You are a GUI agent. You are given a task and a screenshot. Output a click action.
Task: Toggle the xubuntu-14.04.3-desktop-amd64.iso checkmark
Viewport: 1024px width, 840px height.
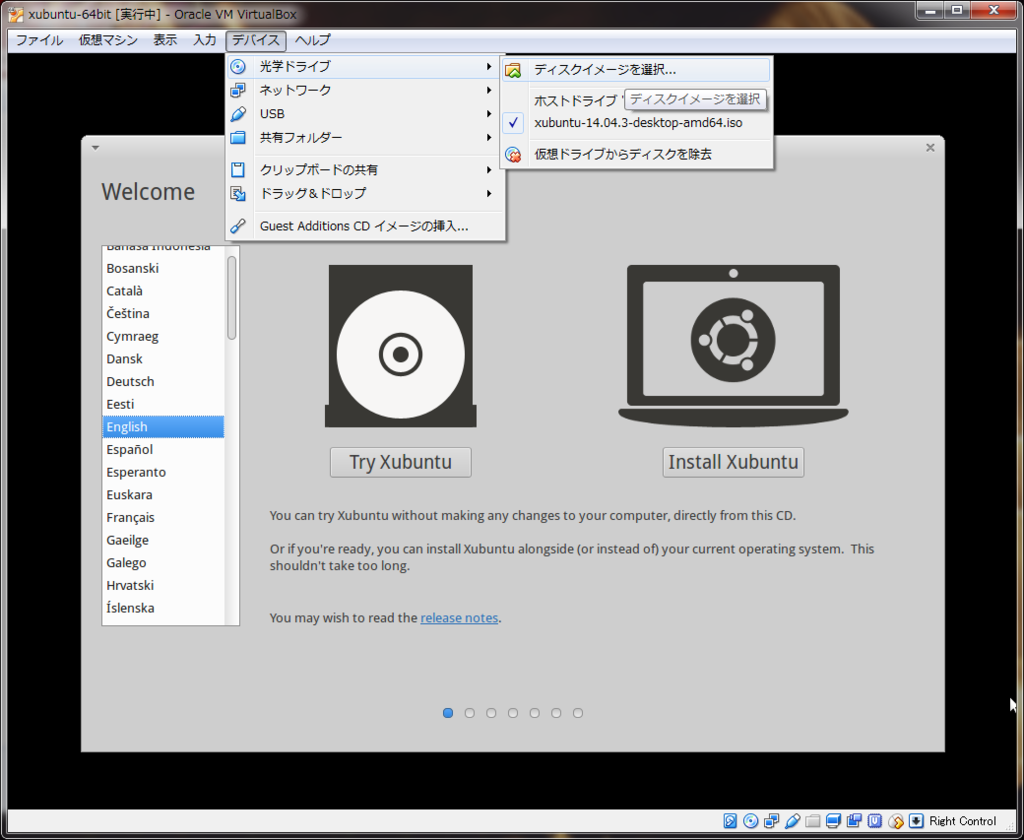(513, 123)
